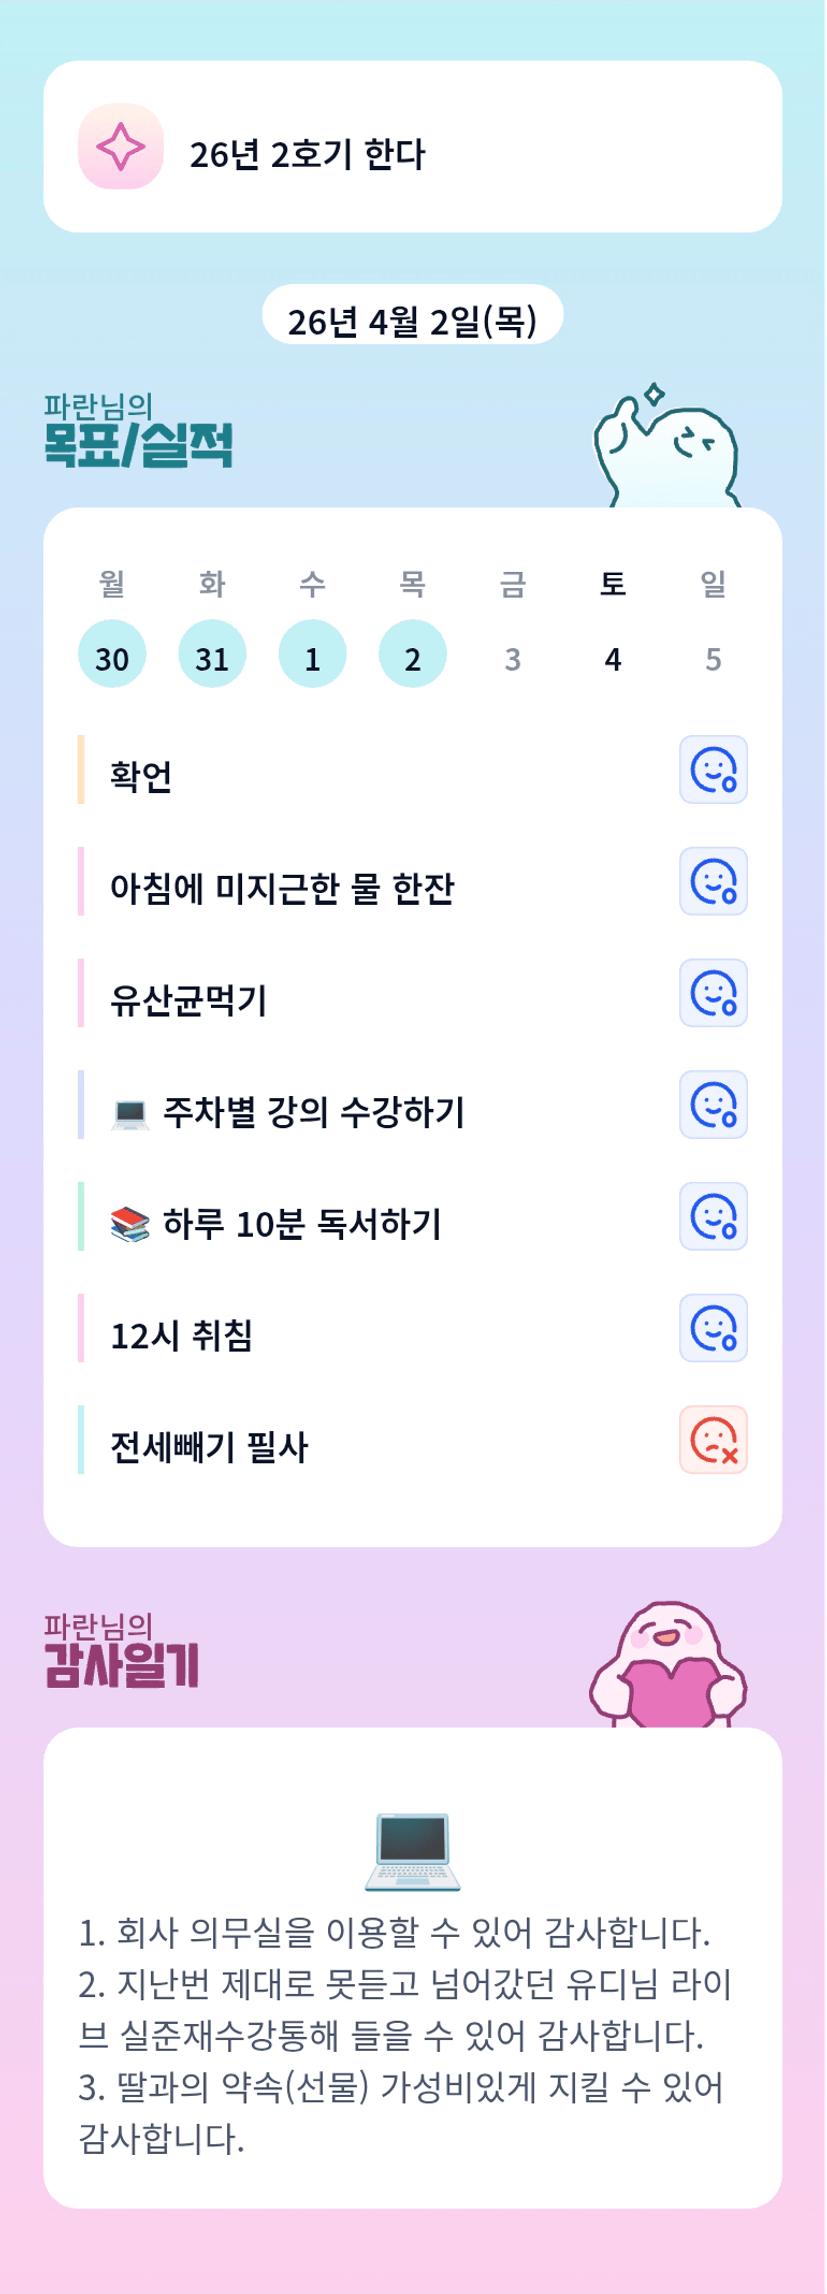Click the smiley status icon for 확언

click(x=713, y=770)
